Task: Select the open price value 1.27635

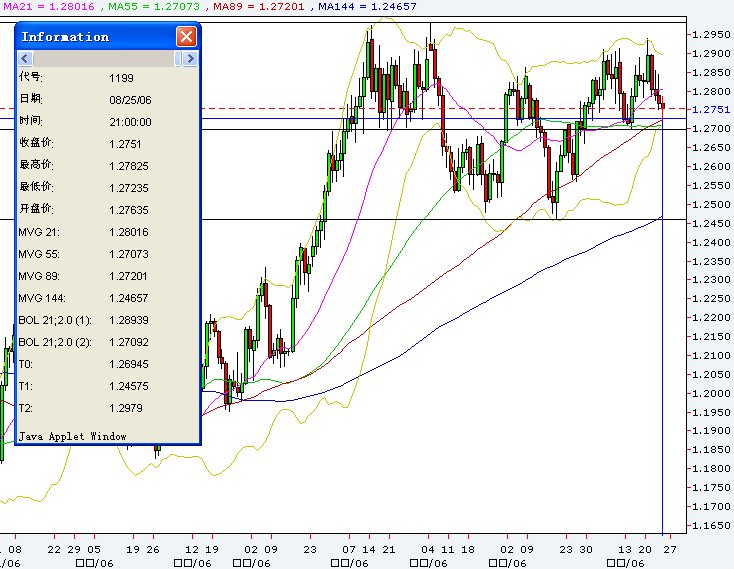Action: 129,210
